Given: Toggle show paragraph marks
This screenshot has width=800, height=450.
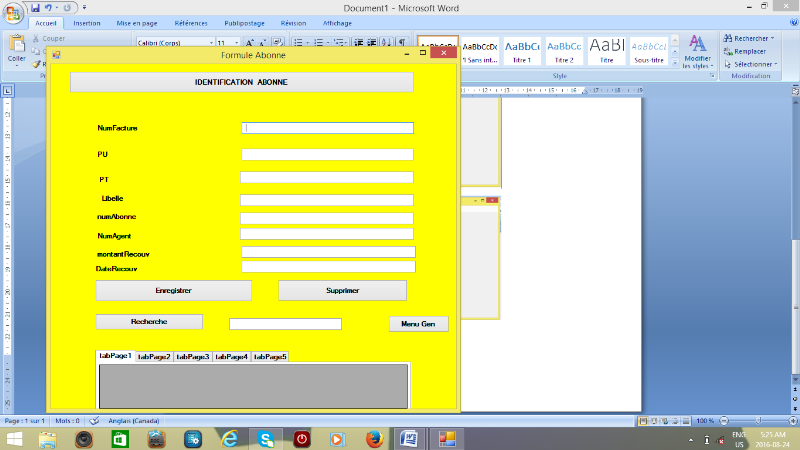Looking at the screenshot, I should (402, 42).
